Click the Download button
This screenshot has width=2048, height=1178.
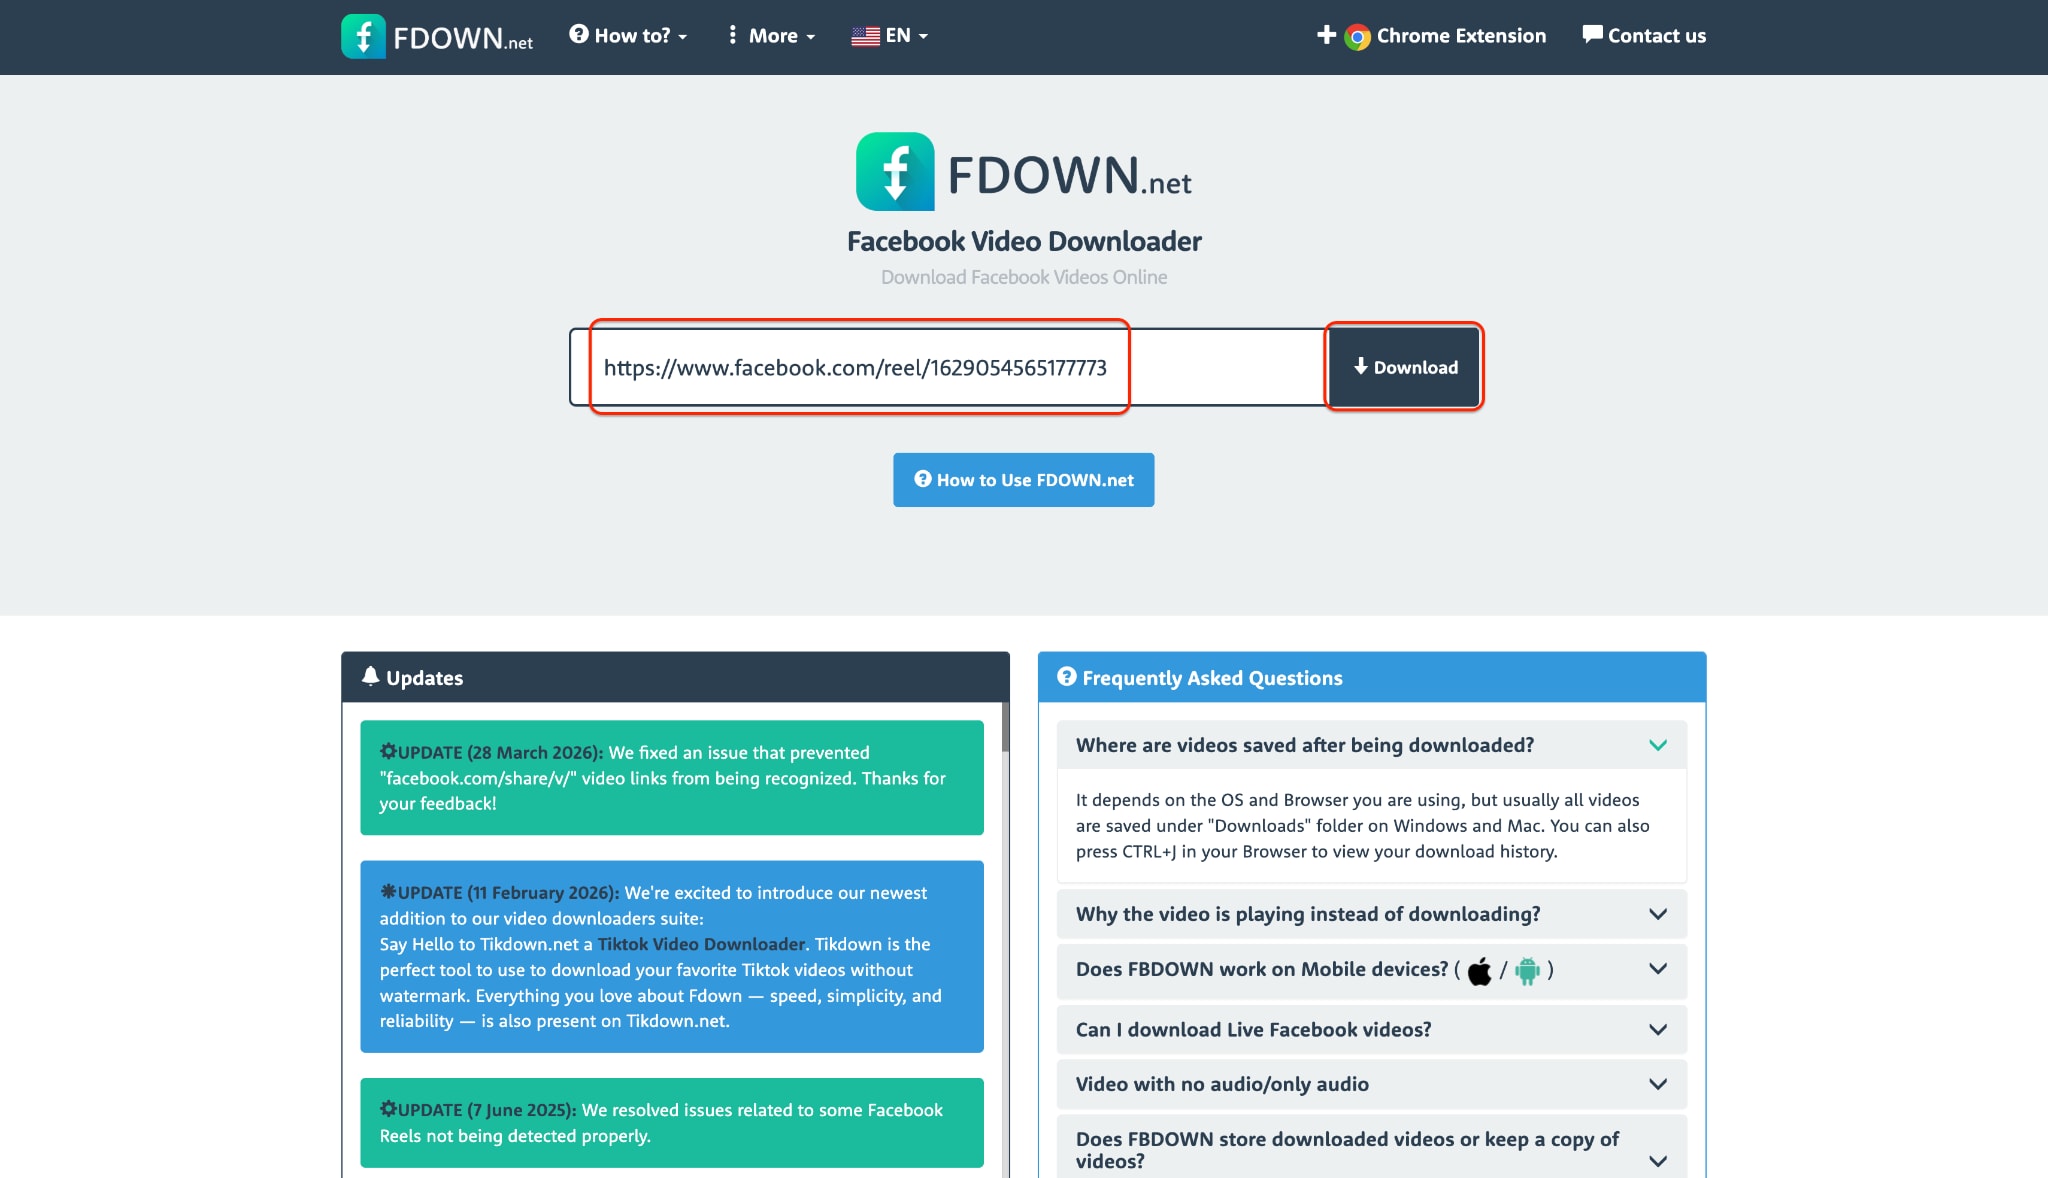[x=1404, y=367]
